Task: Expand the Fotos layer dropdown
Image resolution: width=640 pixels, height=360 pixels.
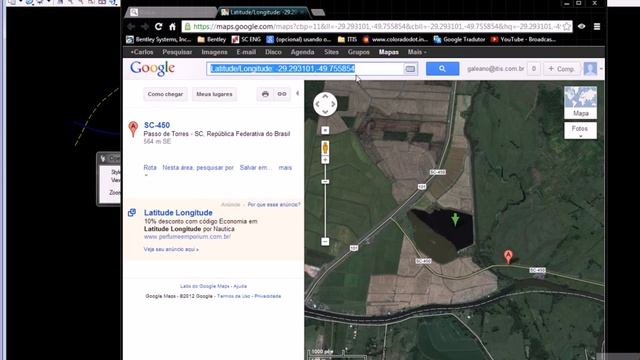Action: pos(580,131)
